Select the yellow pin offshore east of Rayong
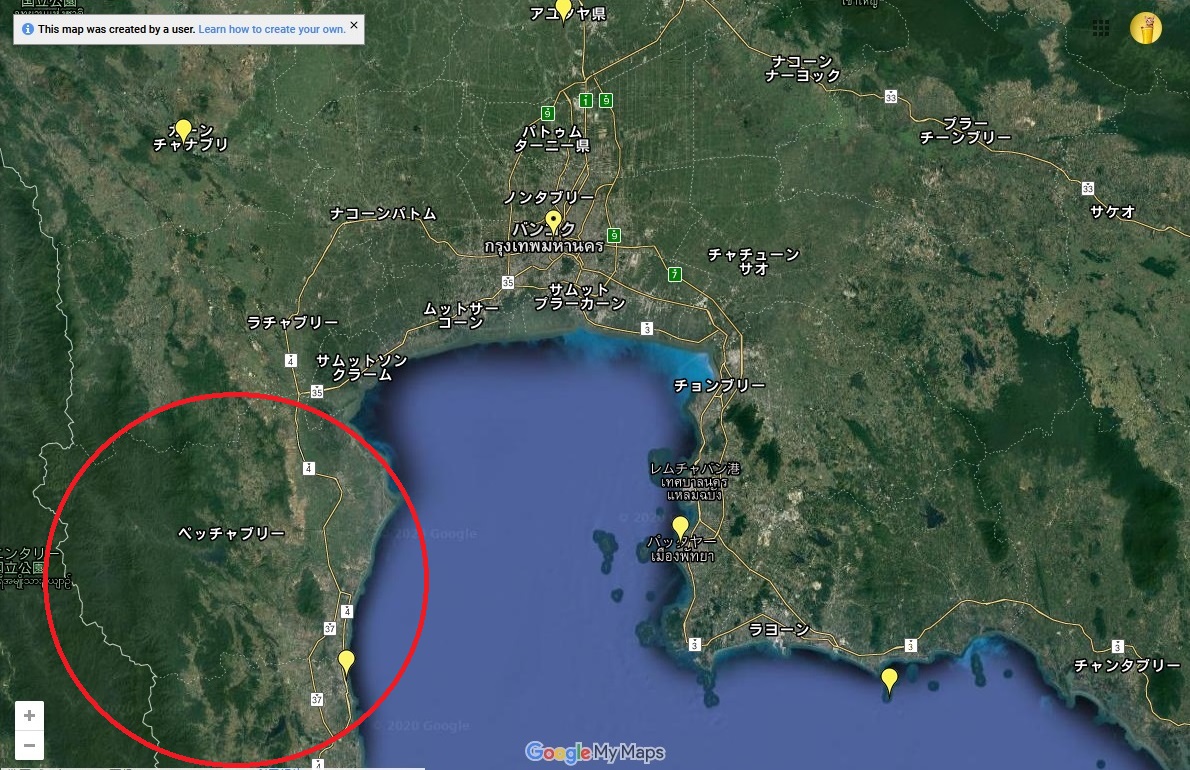 [x=889, y=680]
